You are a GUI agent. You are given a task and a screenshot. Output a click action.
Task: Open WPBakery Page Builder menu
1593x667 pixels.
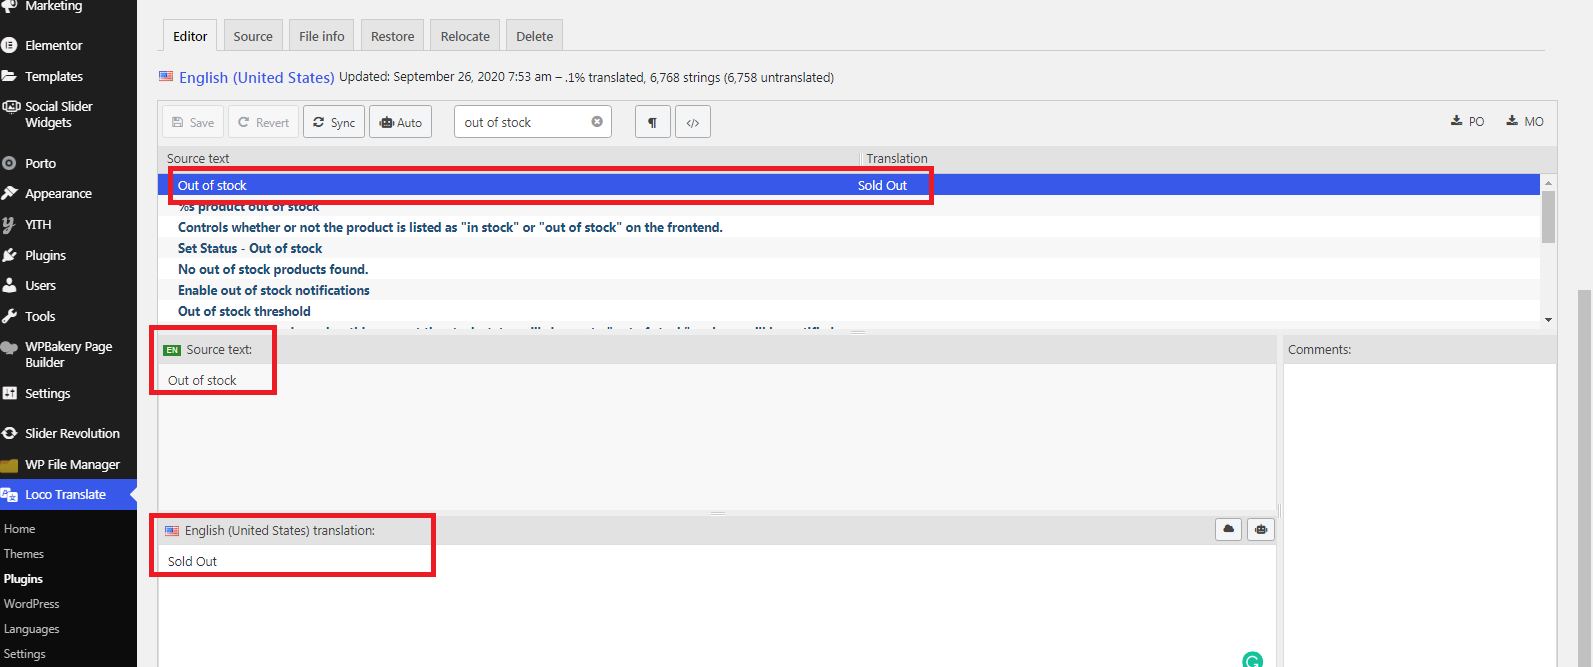tap(68, 354)
